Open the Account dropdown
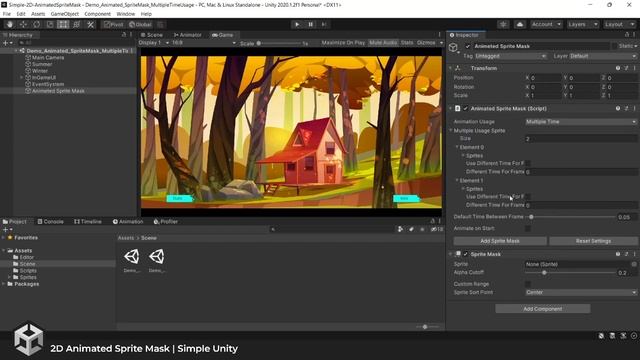Viewport: 640px width, 360px height. click(x=546, y=24)
